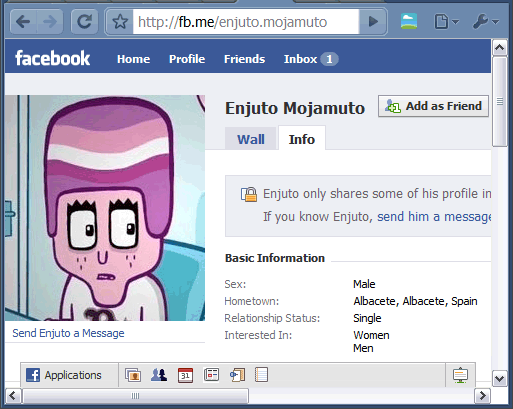Go forward with the browser forward arrow
The width and height of the screenshot is (513, 409).
[50, 22]
